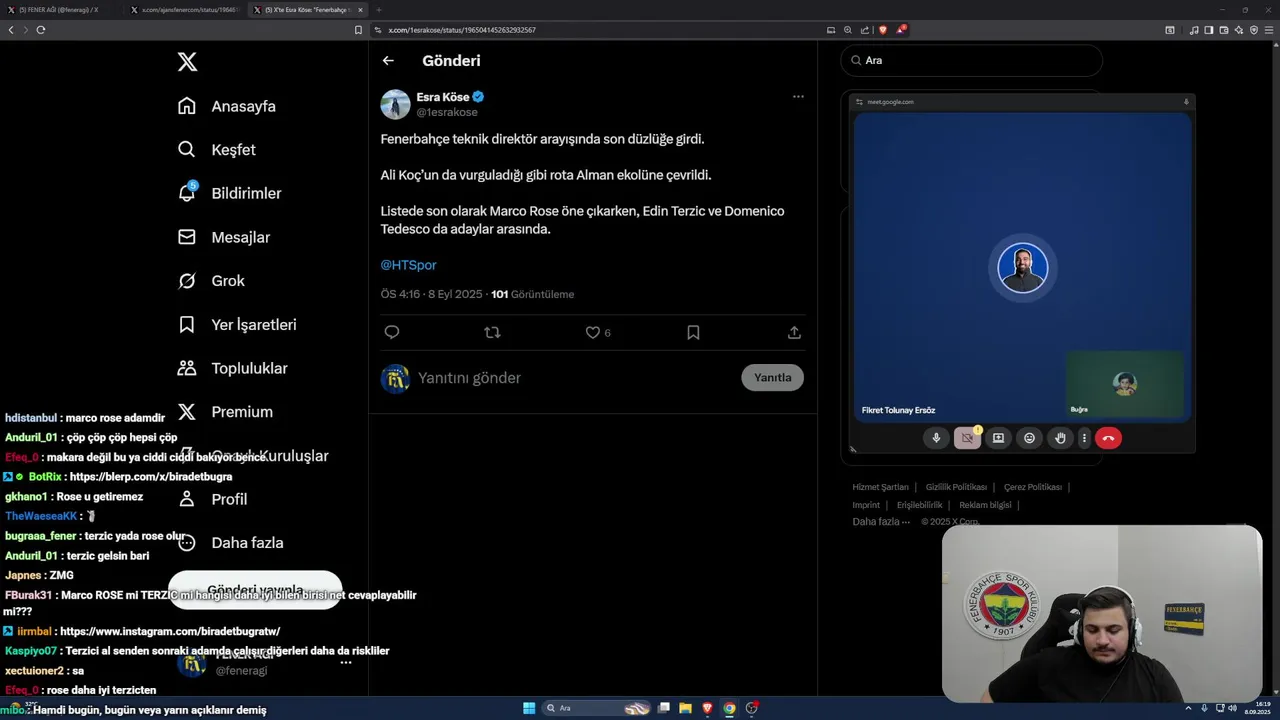Click the address bar URL
Screen dimensions: 1280x720
tap(462, 30)
